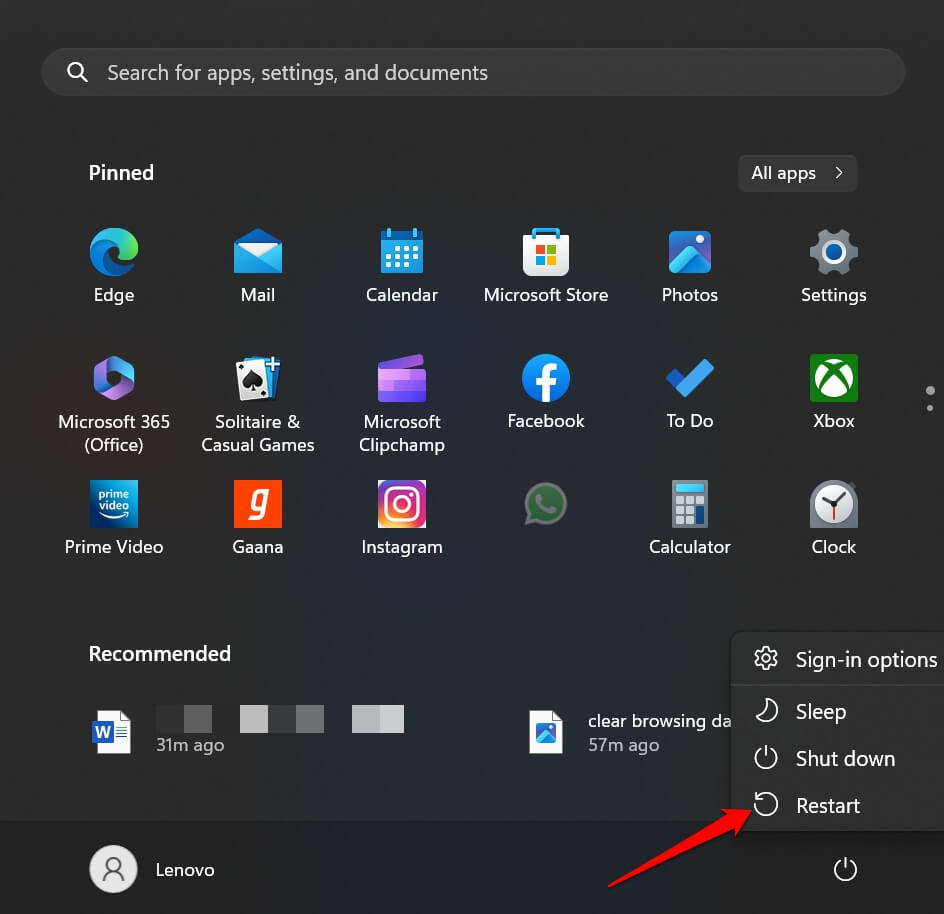944x914 pixels.
Task: Open Windows Settings
Action: (833, 252)
